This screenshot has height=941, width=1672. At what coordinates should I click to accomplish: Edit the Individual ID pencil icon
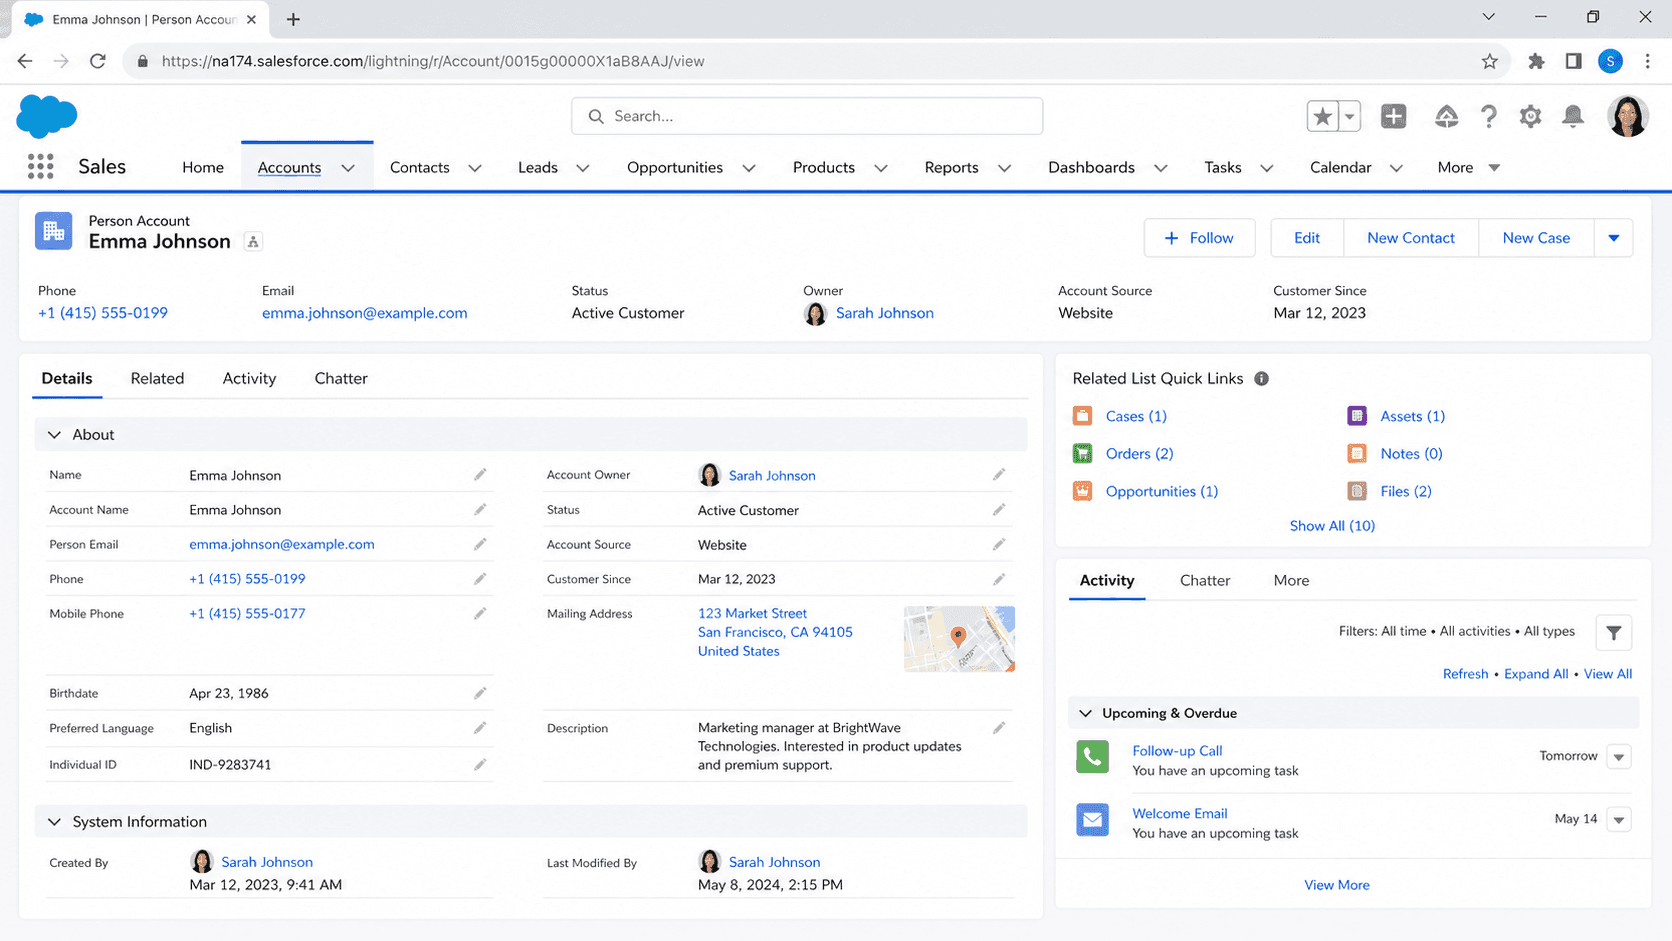480,765
